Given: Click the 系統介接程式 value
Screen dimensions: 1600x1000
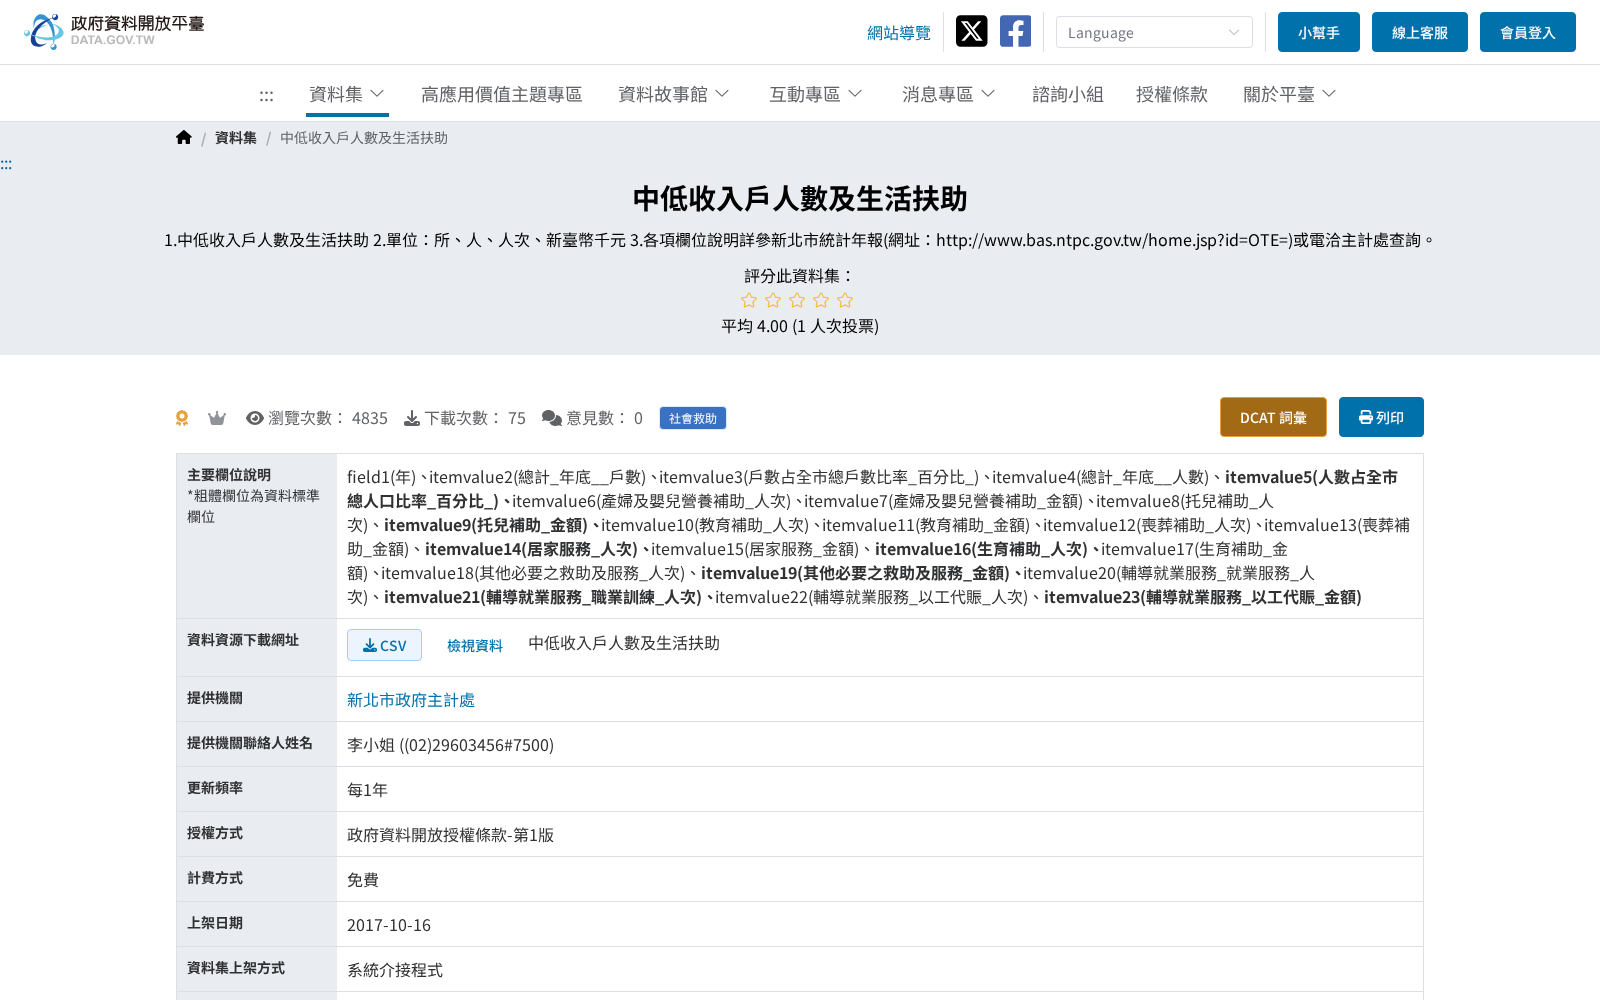Looking at the screenshot, I should pyautogui.click(x=395, y=970).
